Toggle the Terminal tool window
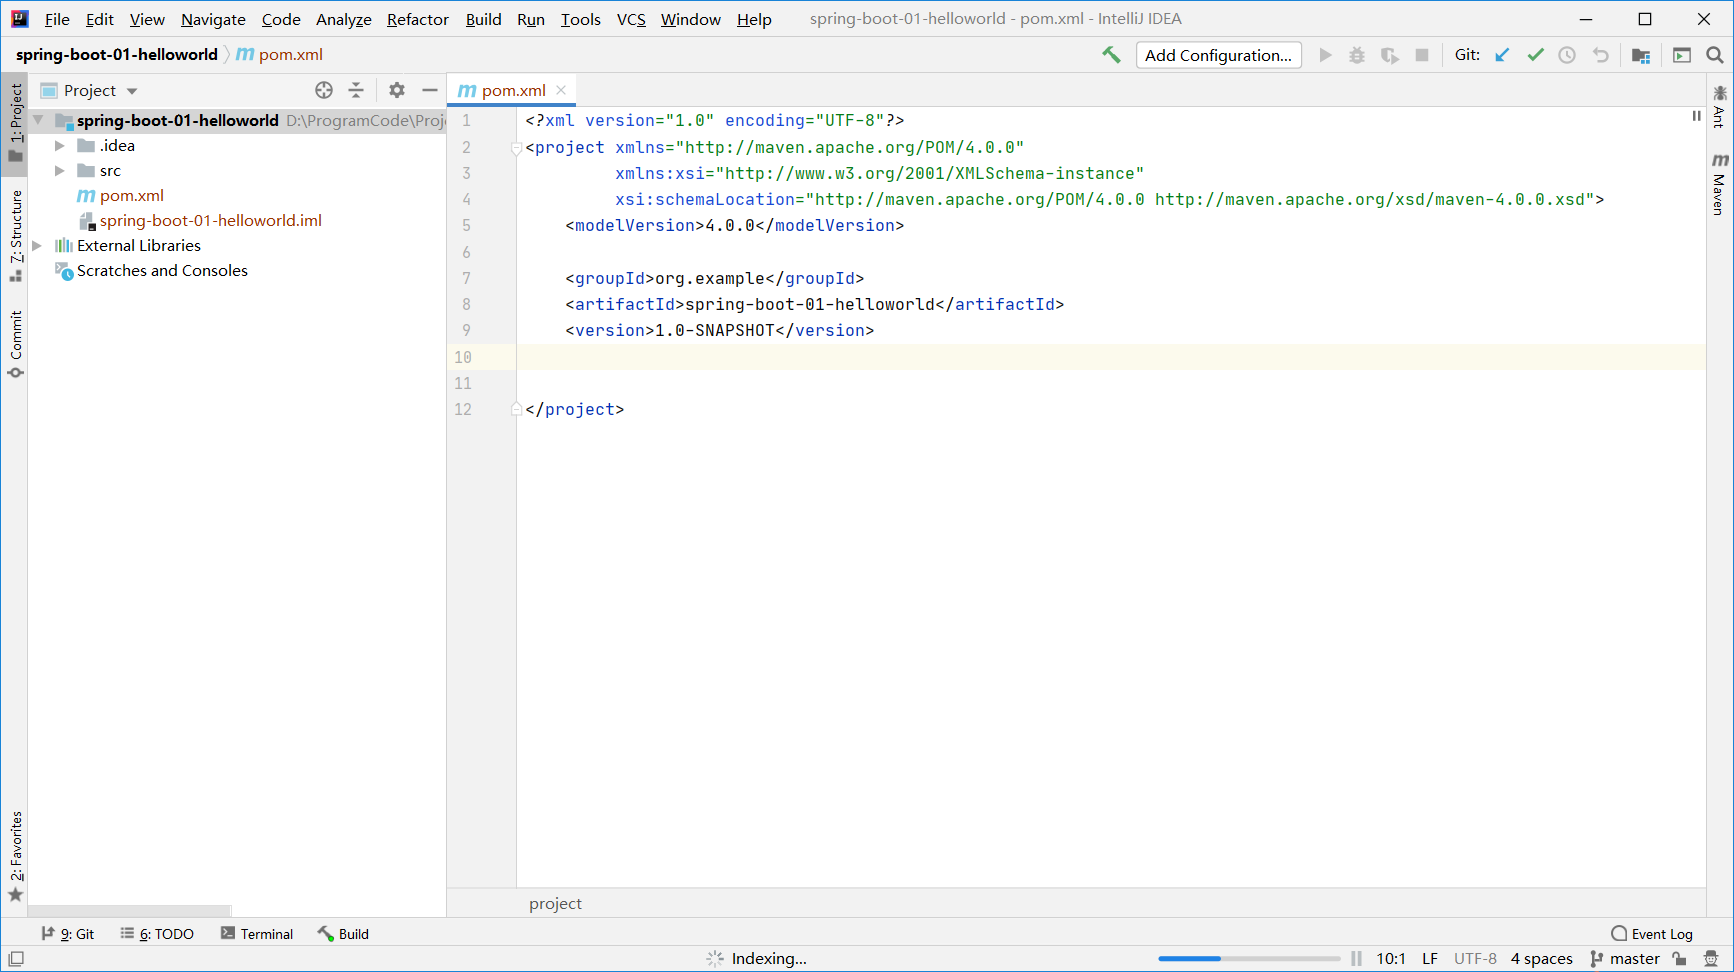 point(257,934)
